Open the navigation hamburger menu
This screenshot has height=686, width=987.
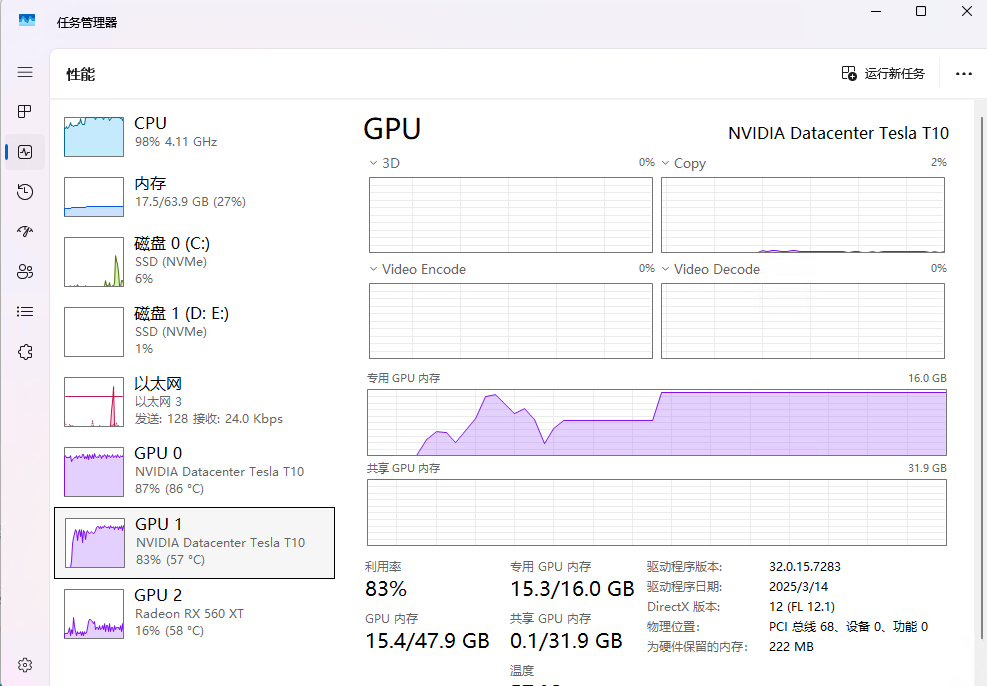pos(25,71)
